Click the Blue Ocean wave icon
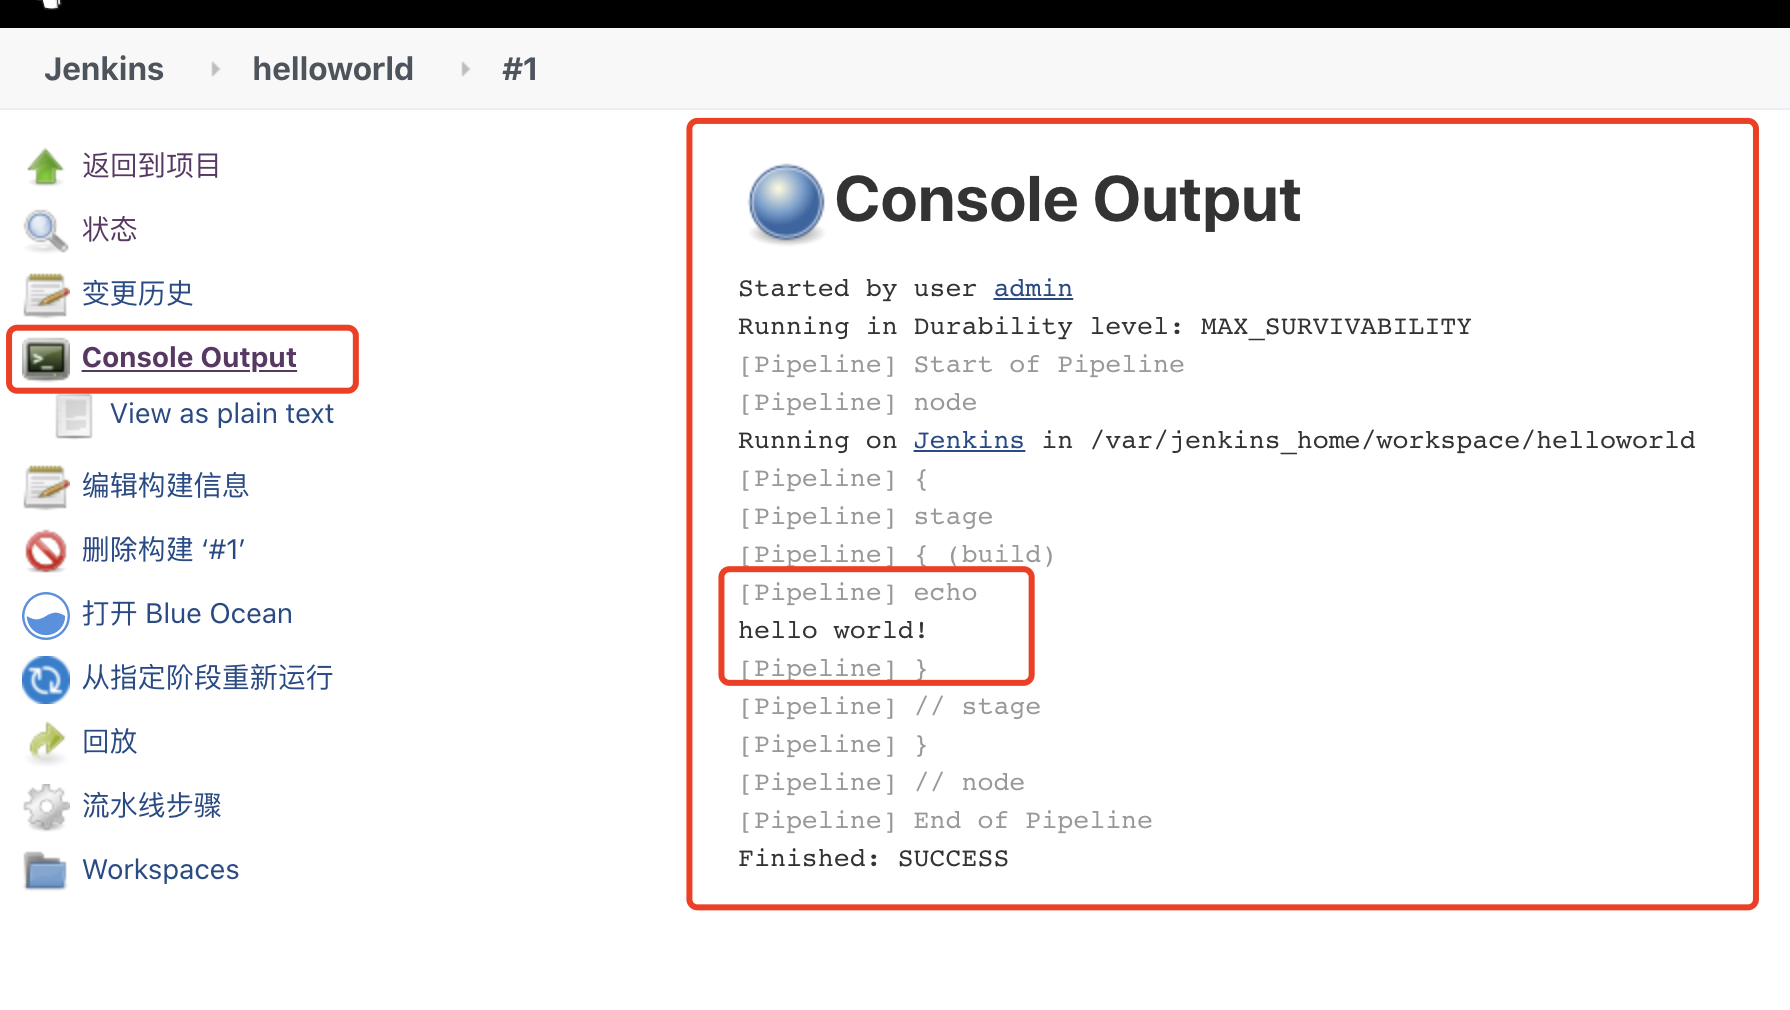 pyautogui.click(x=45, y=615)
